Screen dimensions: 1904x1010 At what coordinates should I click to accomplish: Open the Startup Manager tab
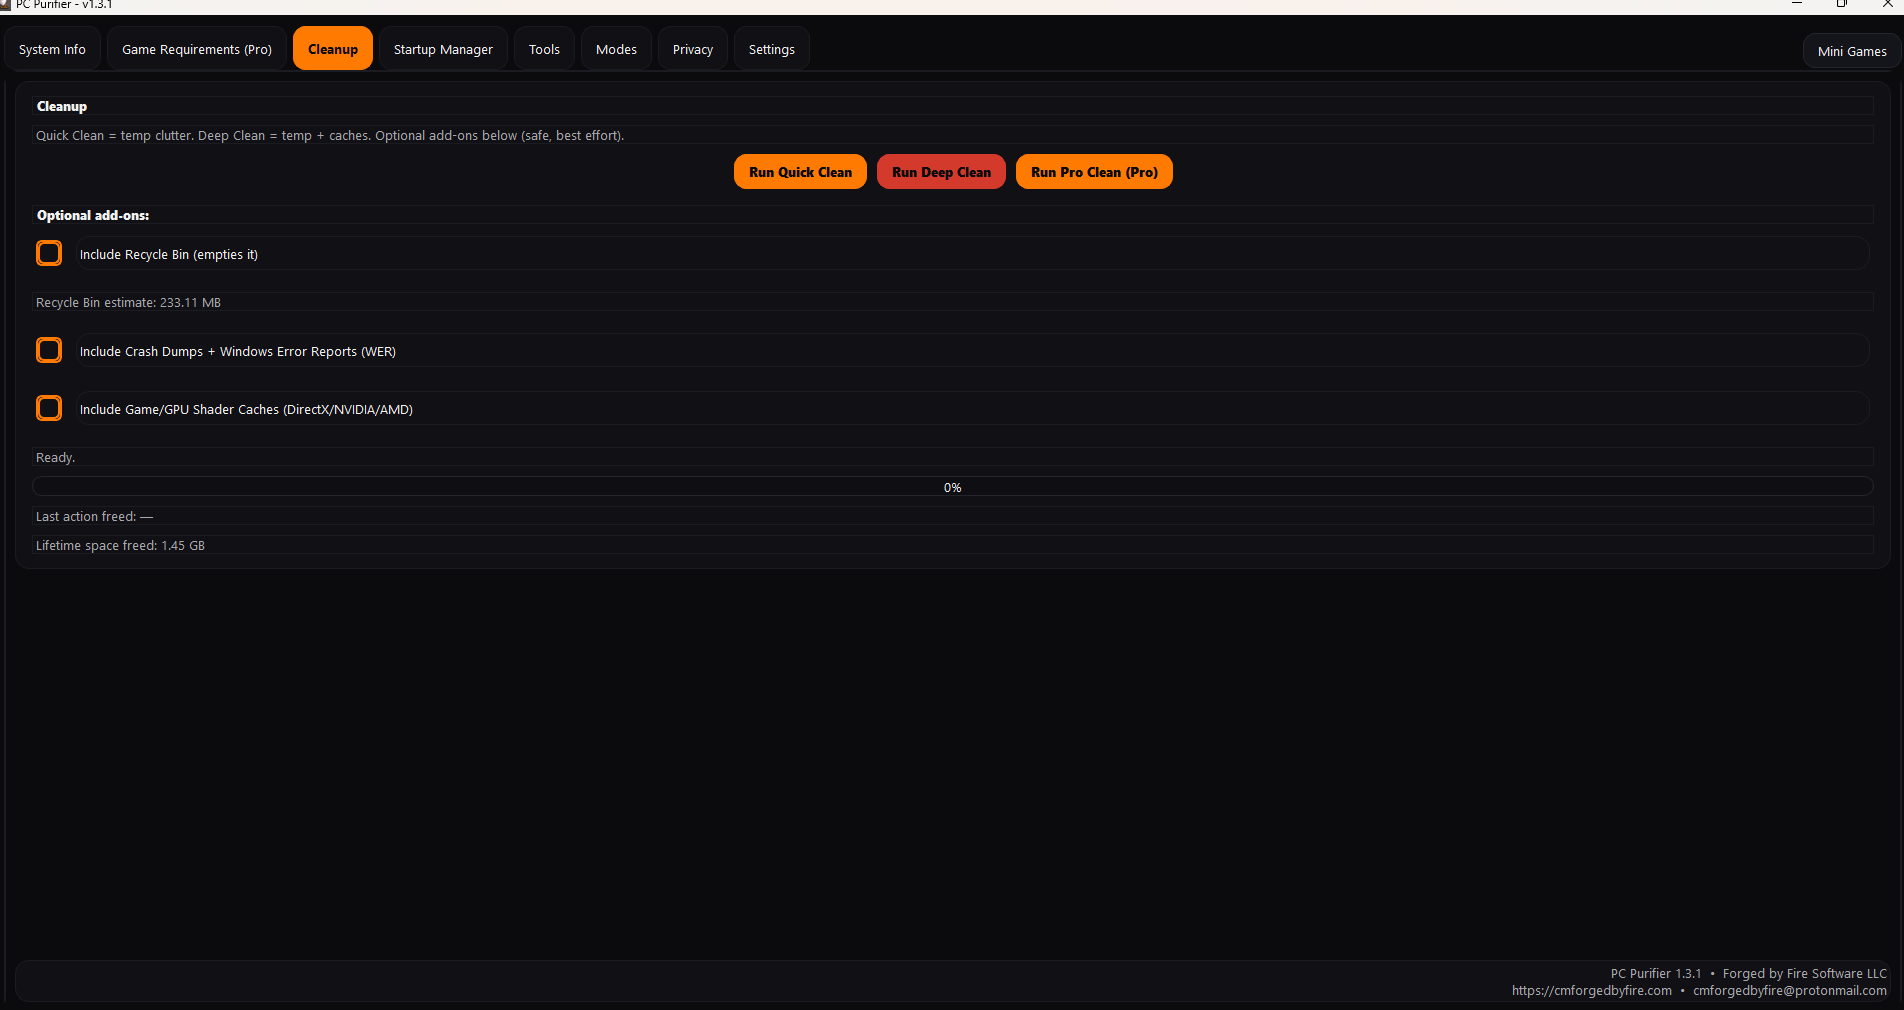[x=443, y=48]
